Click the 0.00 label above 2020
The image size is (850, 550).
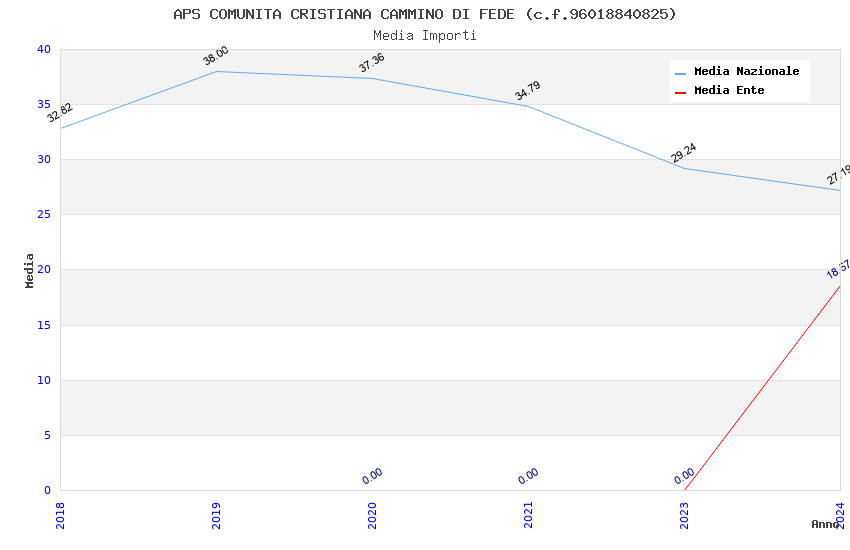tap(372, 476)
